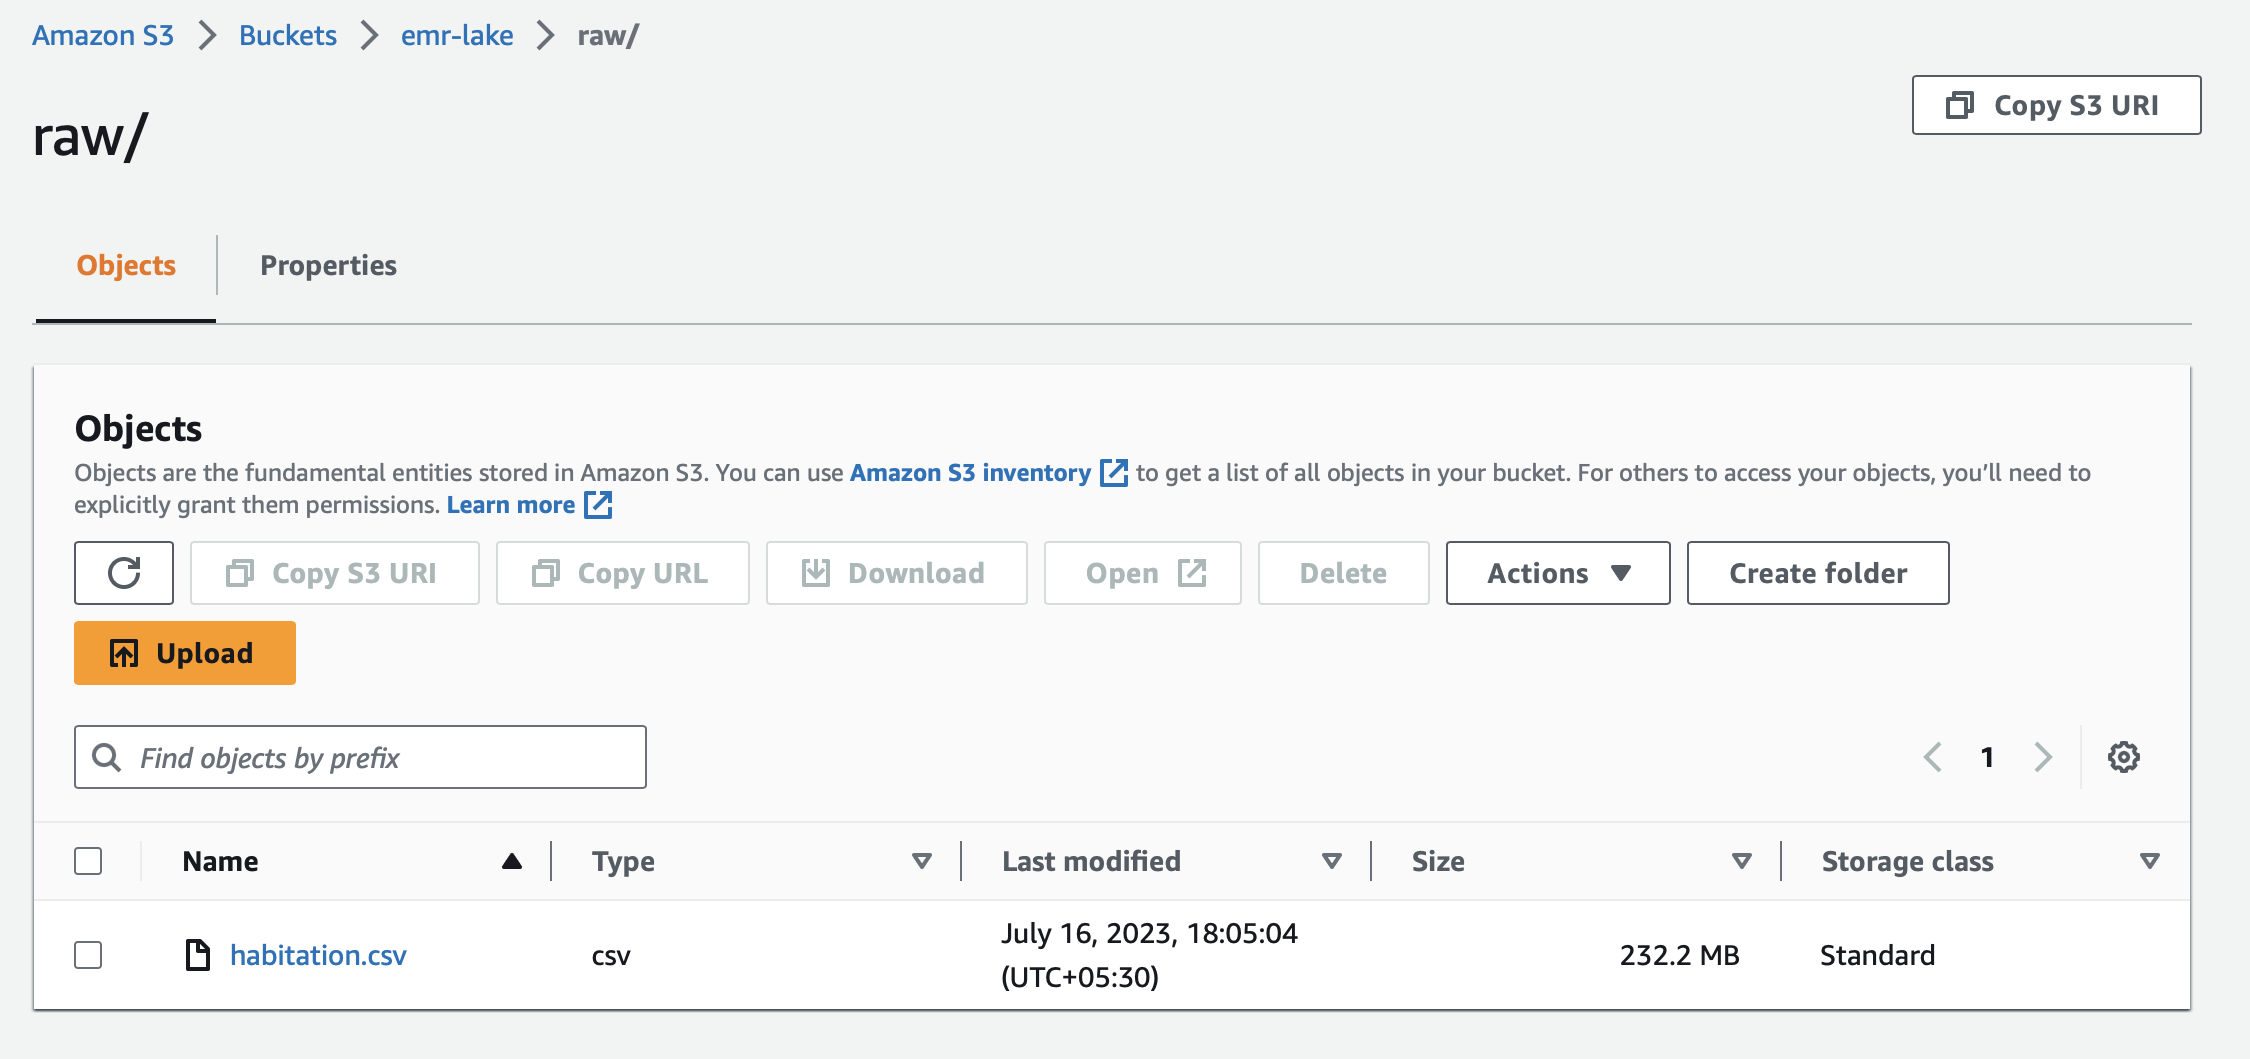Open the Last modified filter dropdown
Image resolution: width=2250 pixels, height=1059 pixels.
tap(1332, 860)
